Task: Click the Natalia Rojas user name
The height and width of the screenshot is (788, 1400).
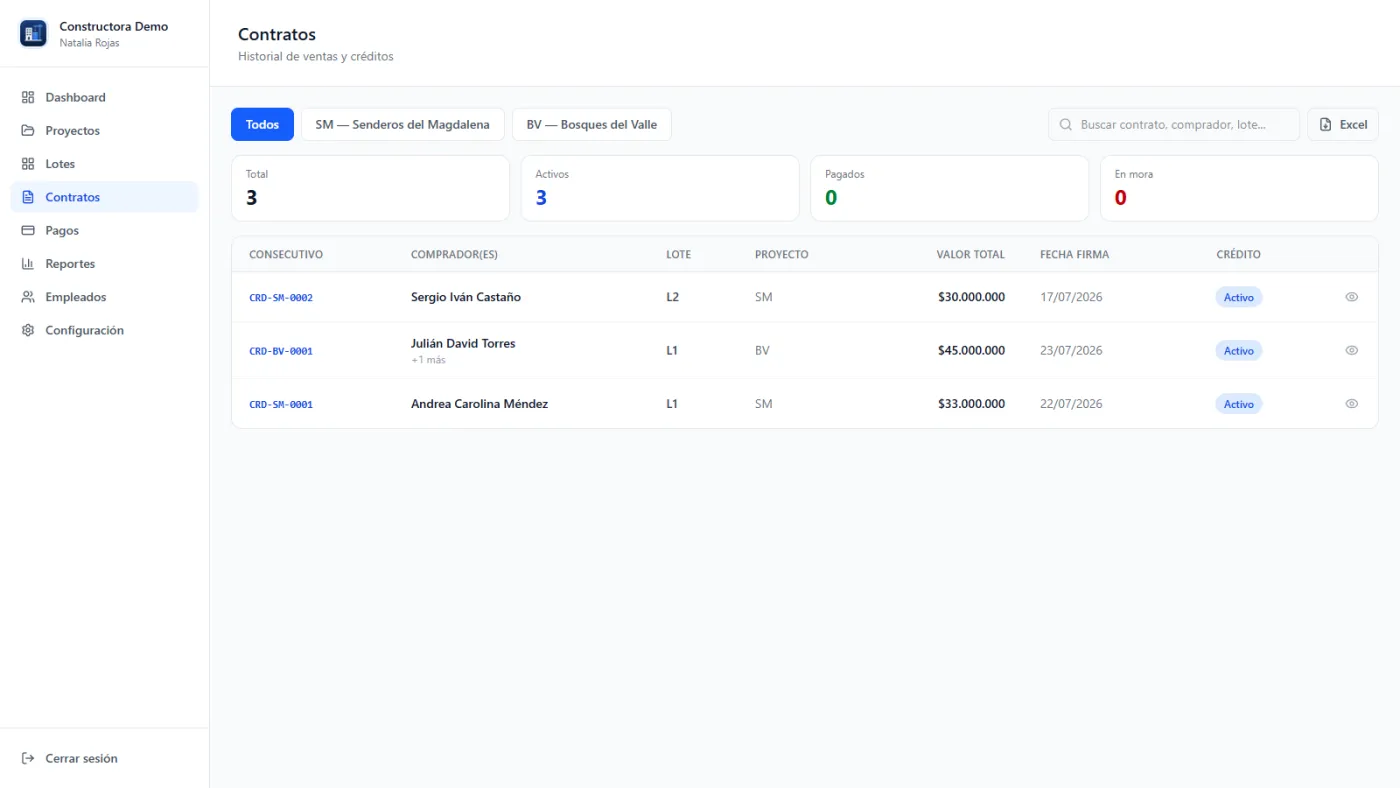Action: 89,43
